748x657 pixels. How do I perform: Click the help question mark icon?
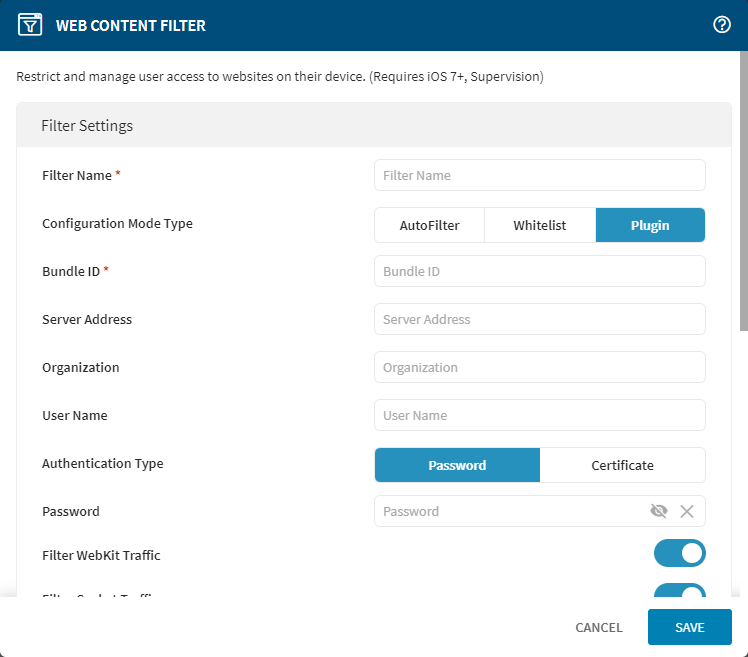(722, 25)
